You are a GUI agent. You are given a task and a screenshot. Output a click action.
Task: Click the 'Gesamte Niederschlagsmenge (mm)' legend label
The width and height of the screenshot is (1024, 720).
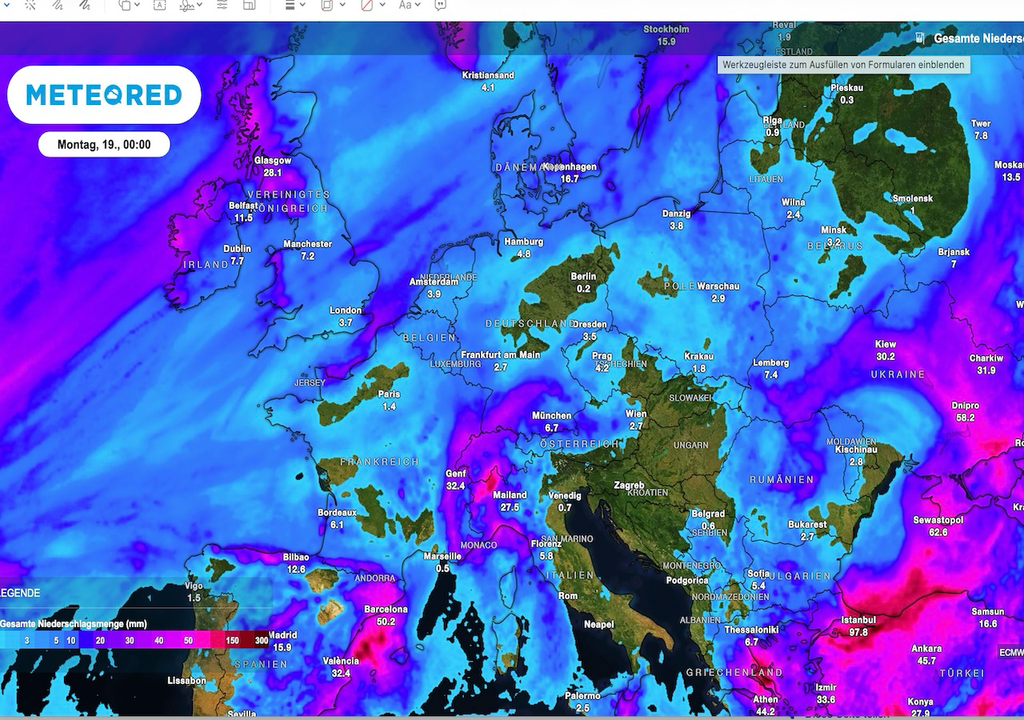pos(73,624)
